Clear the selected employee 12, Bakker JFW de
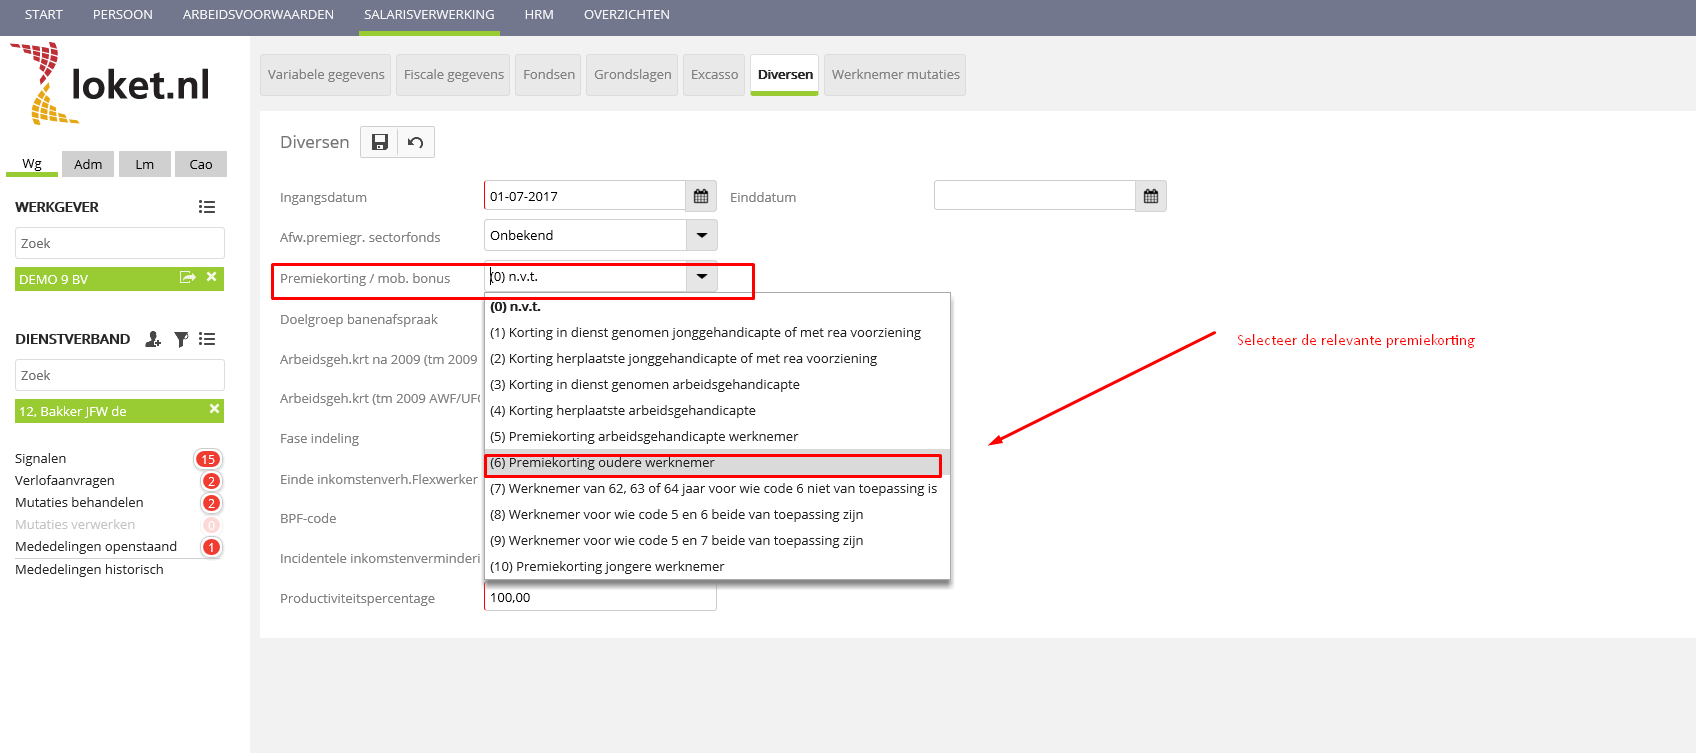This screenshot has width=1696, height=753. (214, 409)
